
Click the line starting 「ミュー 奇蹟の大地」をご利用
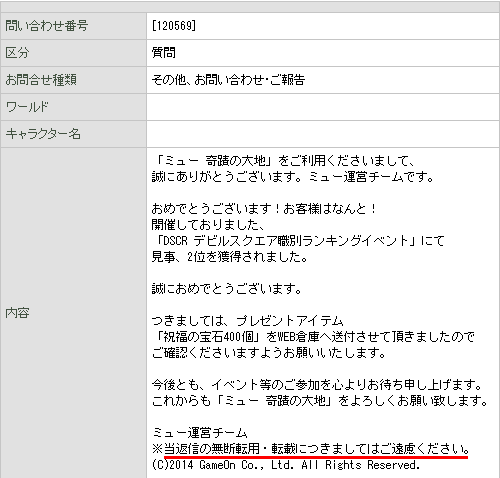click(284, 161)
